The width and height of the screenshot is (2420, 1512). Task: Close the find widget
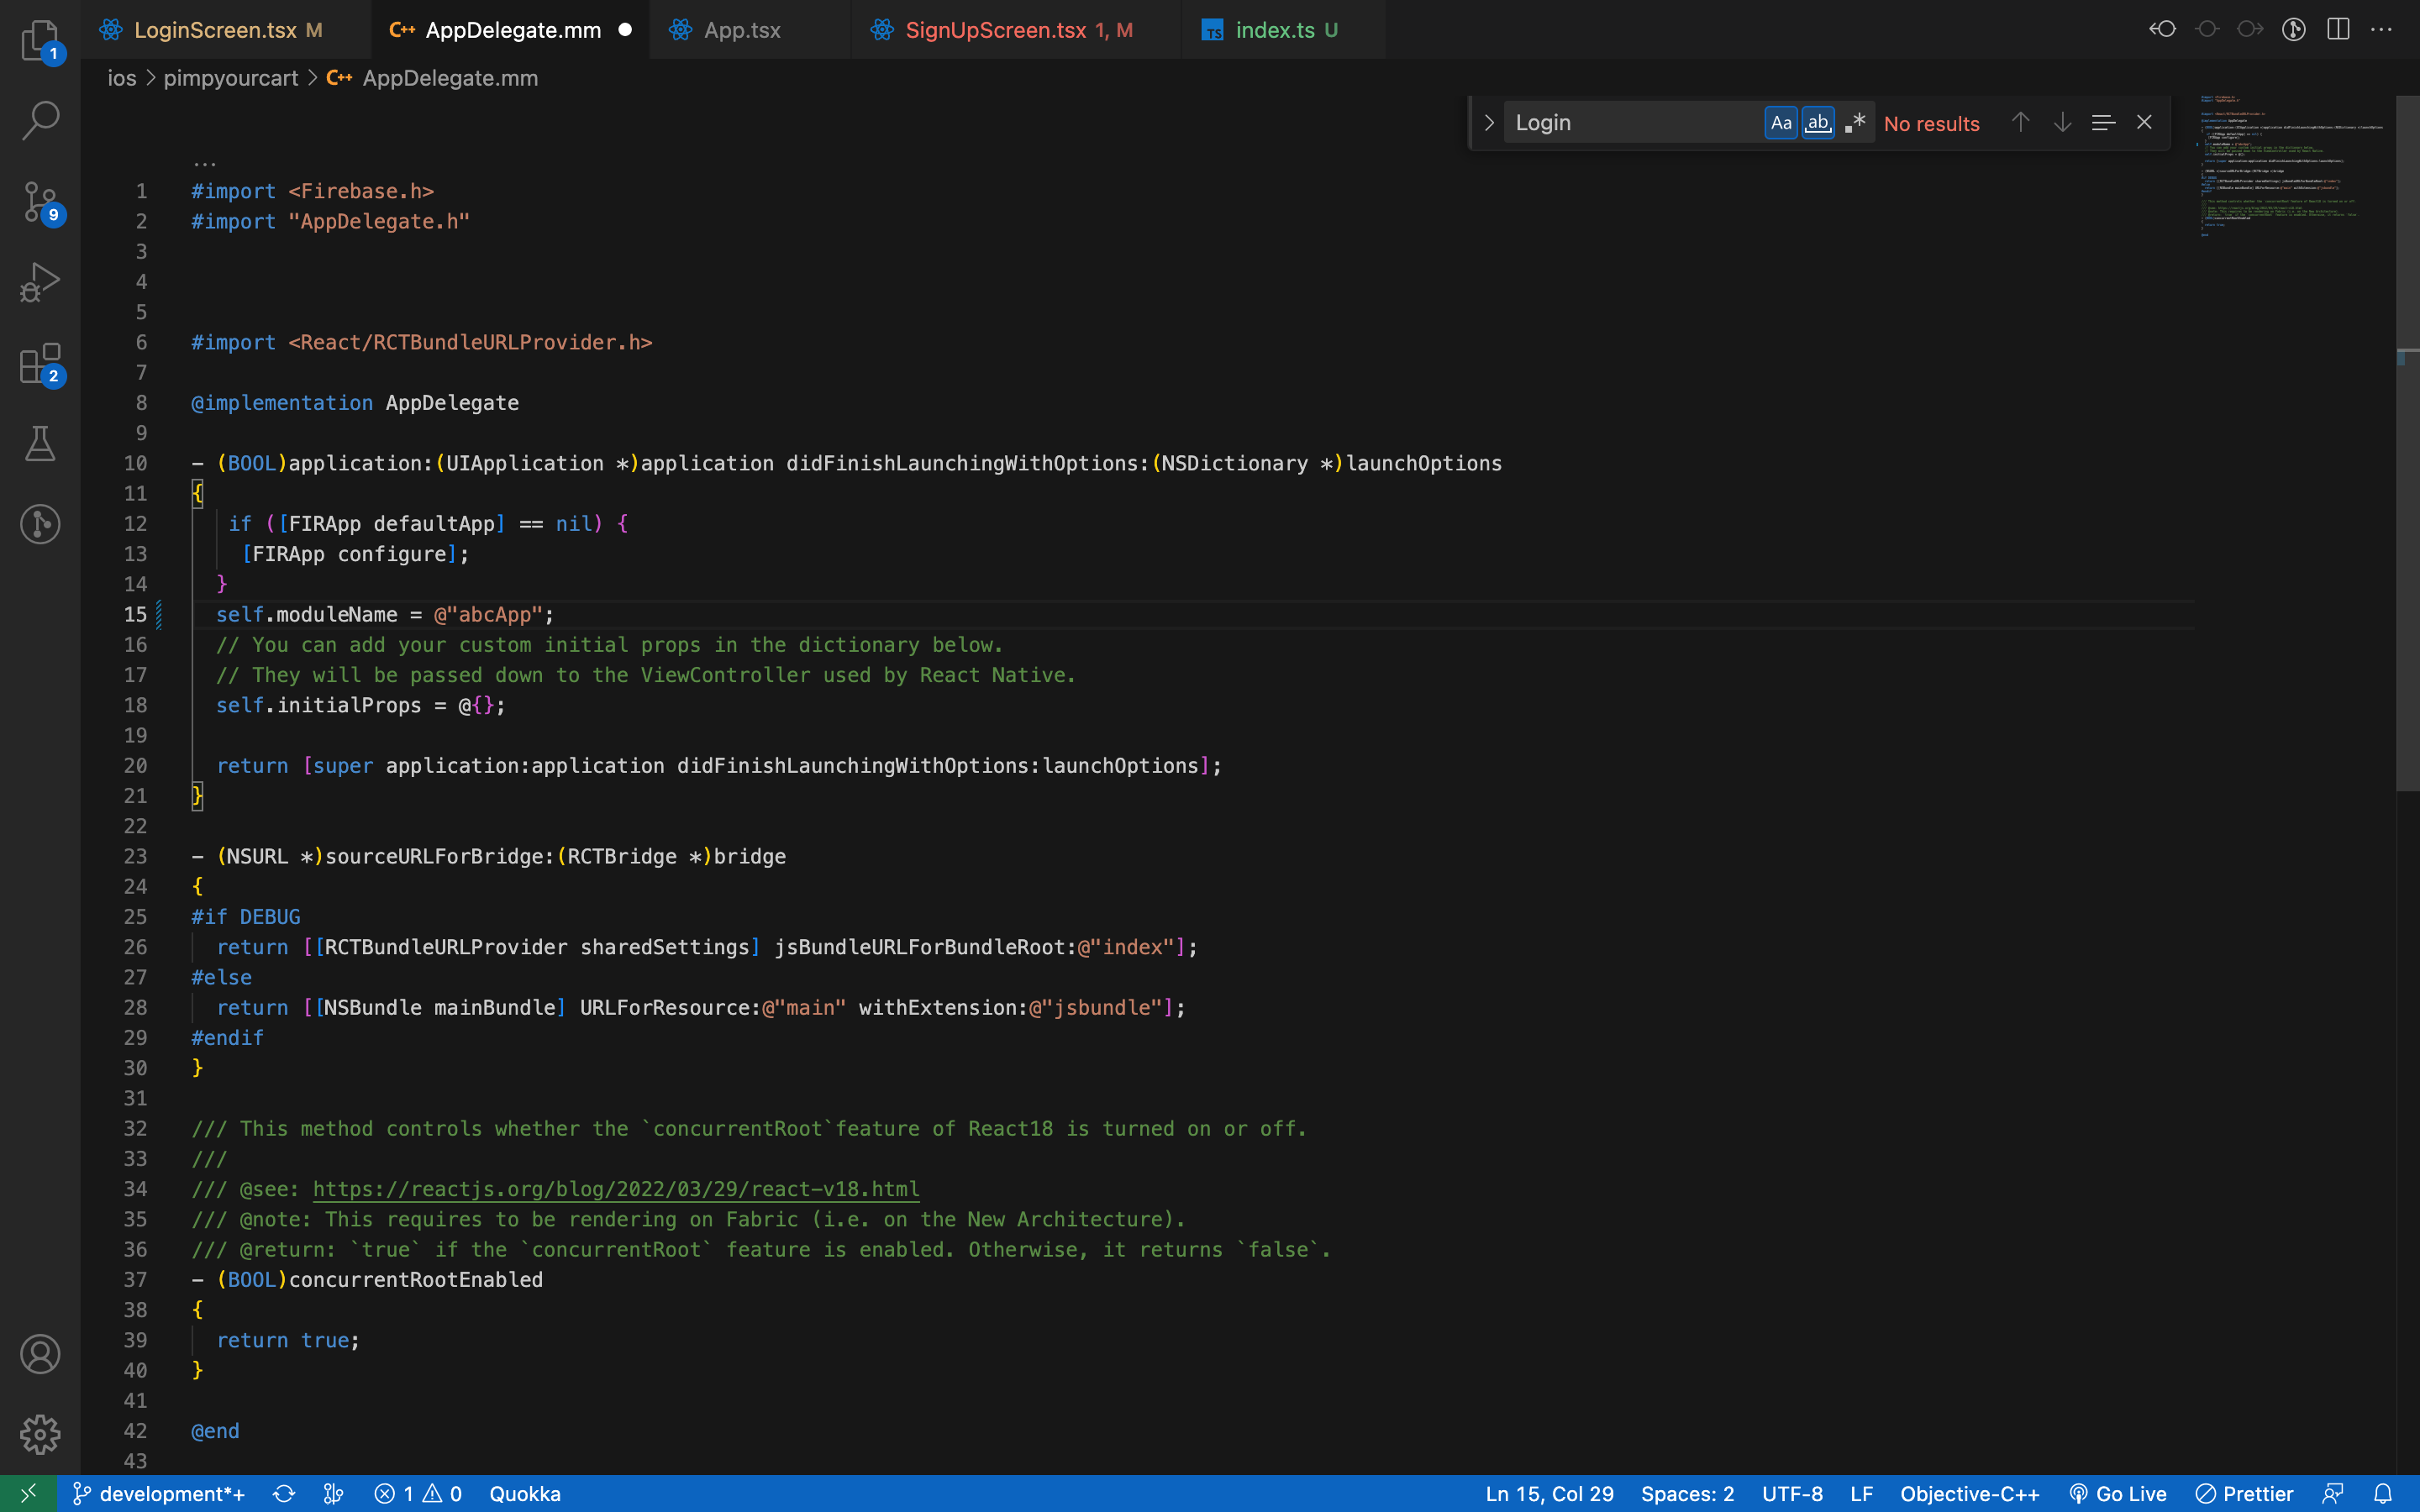pyautogui.click(x=2144, y=122)
